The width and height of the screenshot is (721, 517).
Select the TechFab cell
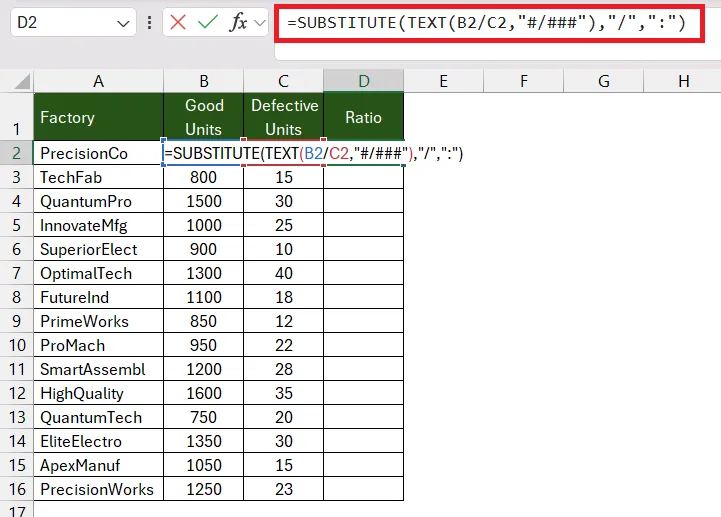point(98,177)
